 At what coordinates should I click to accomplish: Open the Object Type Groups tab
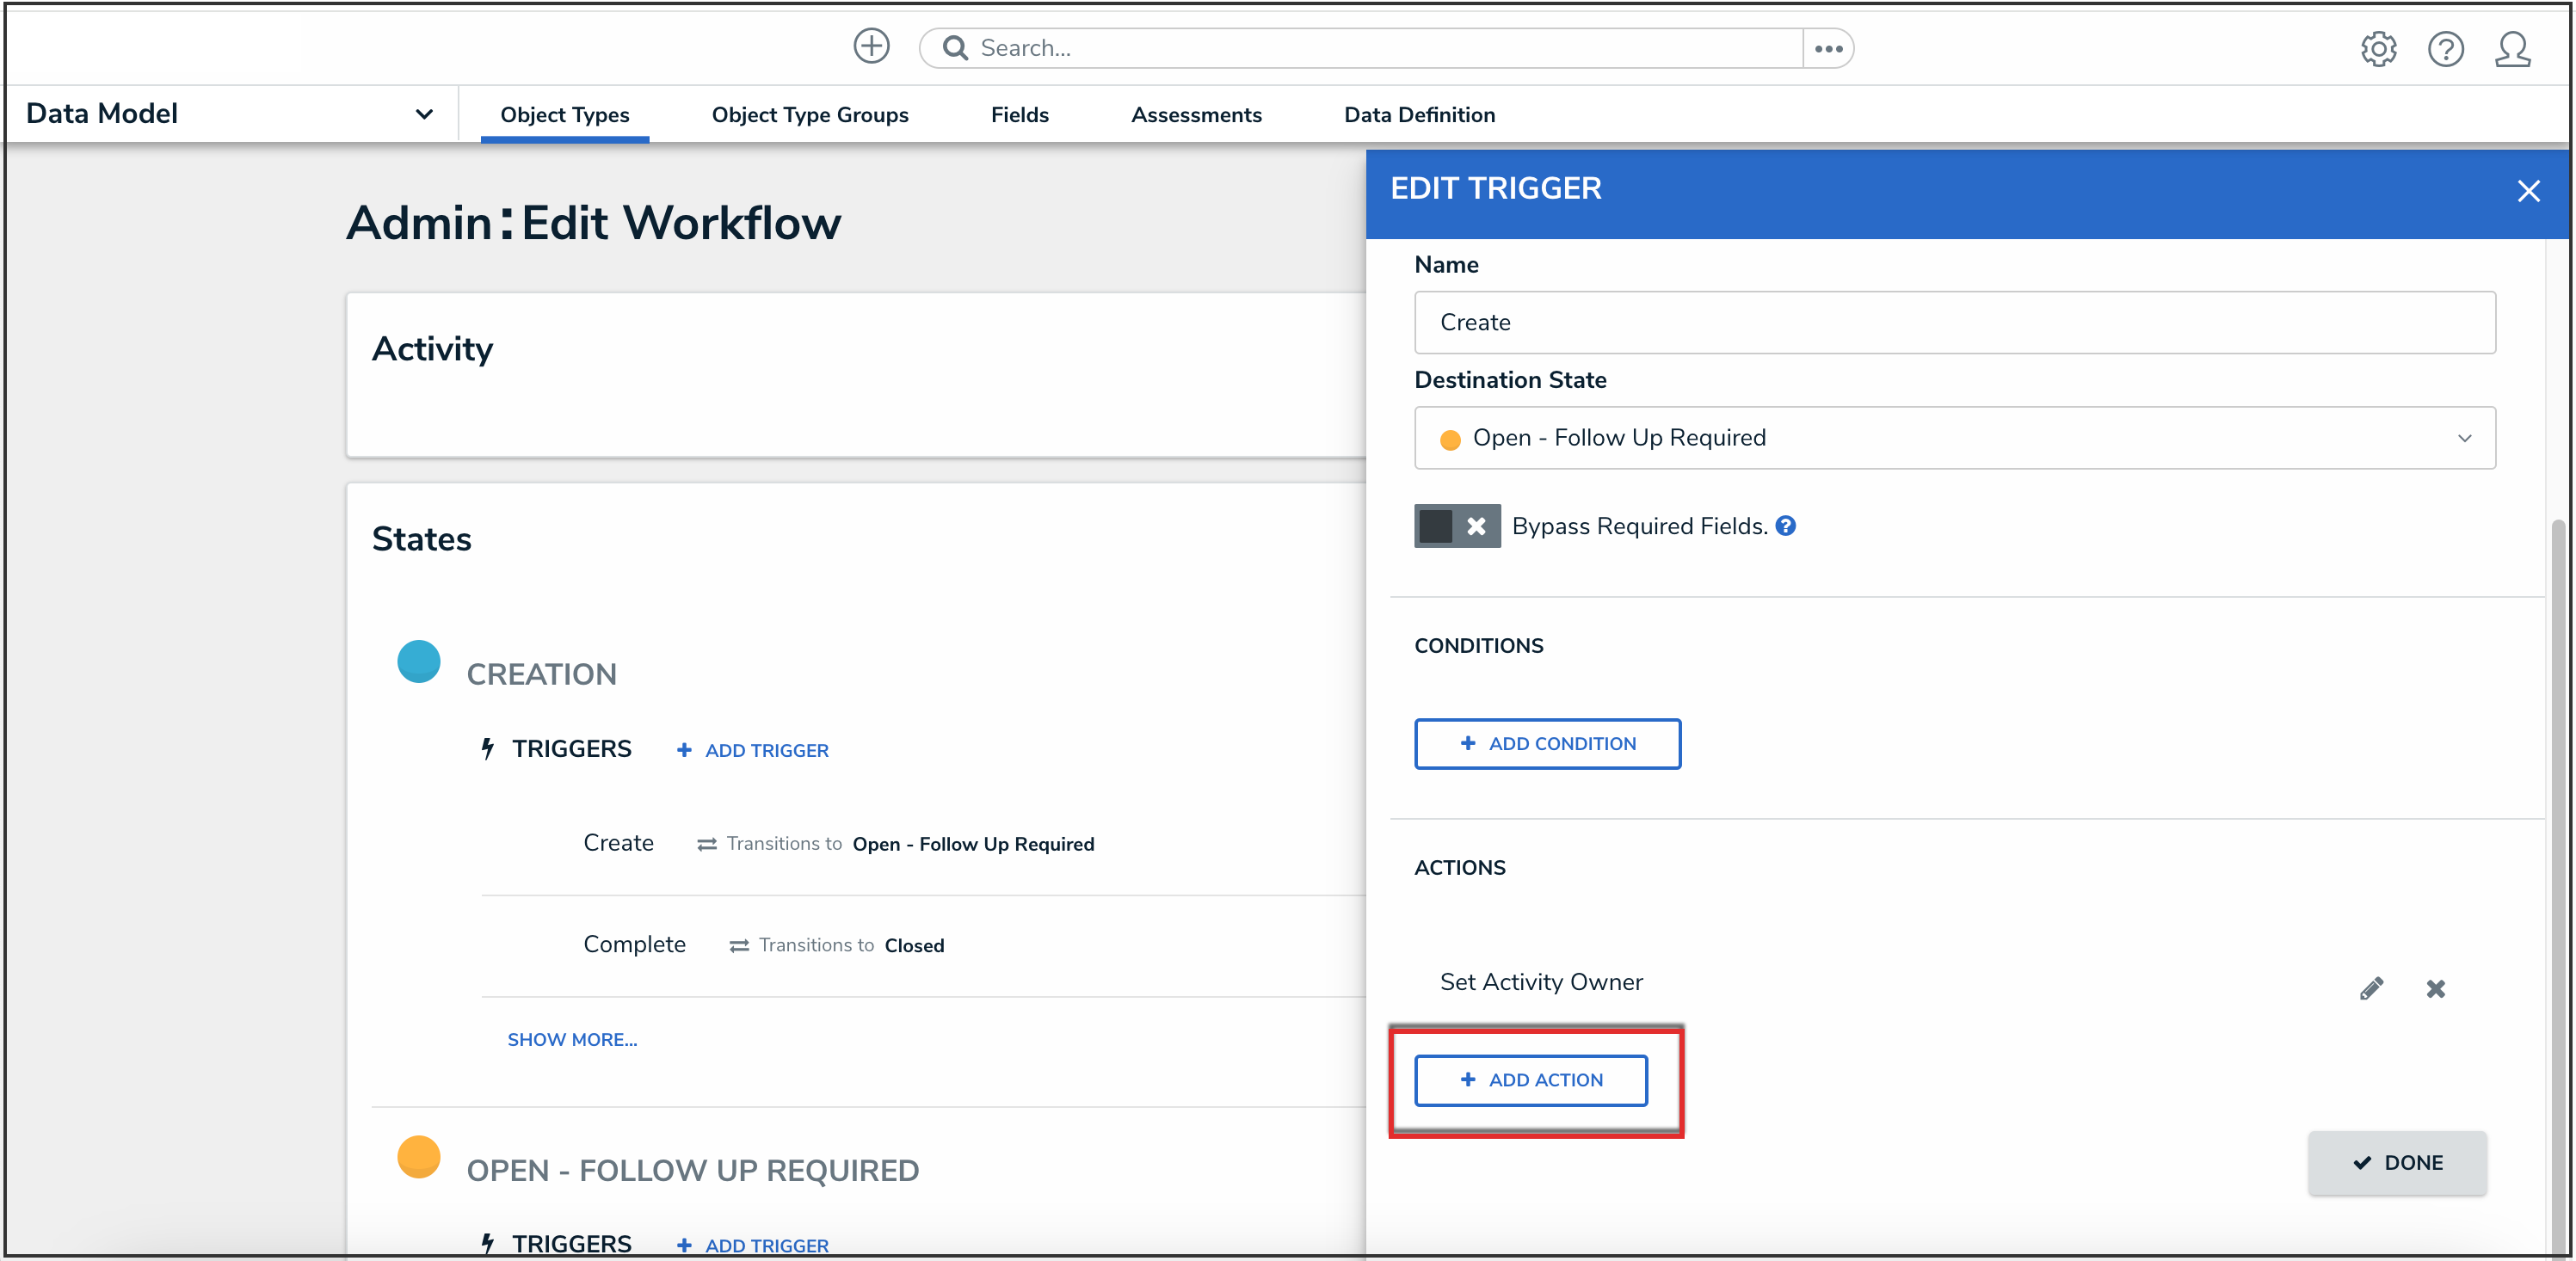[x=809, y=115]
